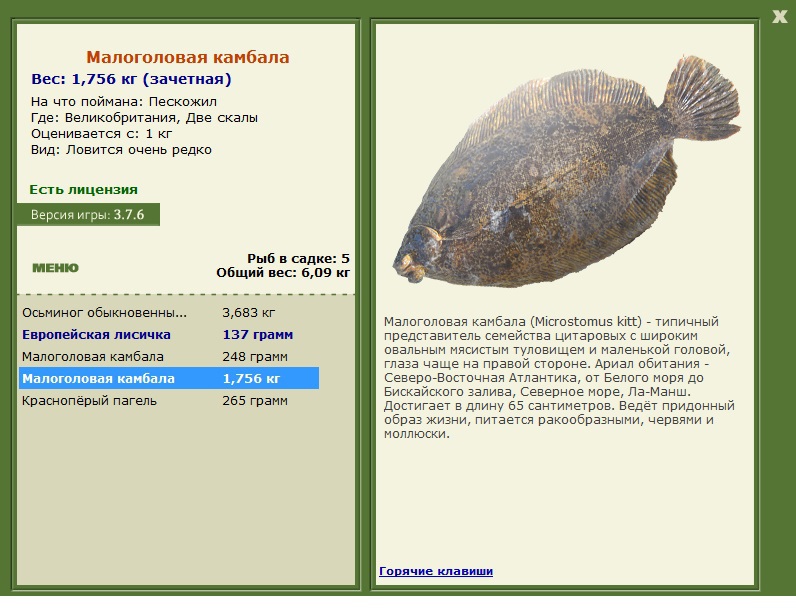Select Краснопёрый пагель row
The image size is (796, 614).
169,401
